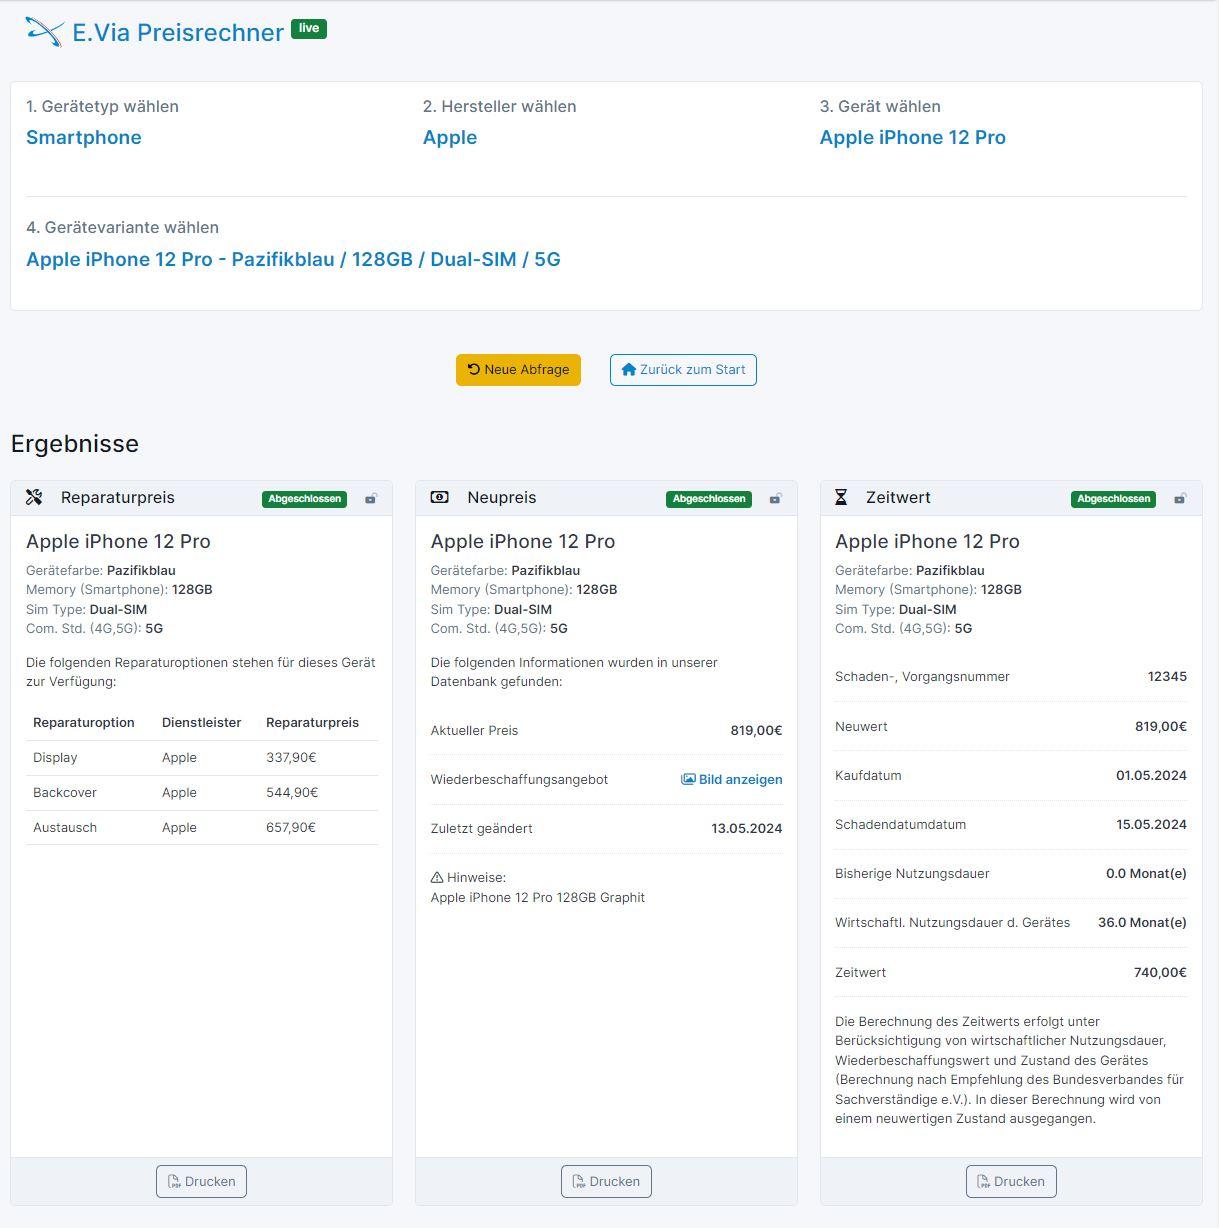Click the warning triangle icon next to Hinweise

click(x=437, y=878)
